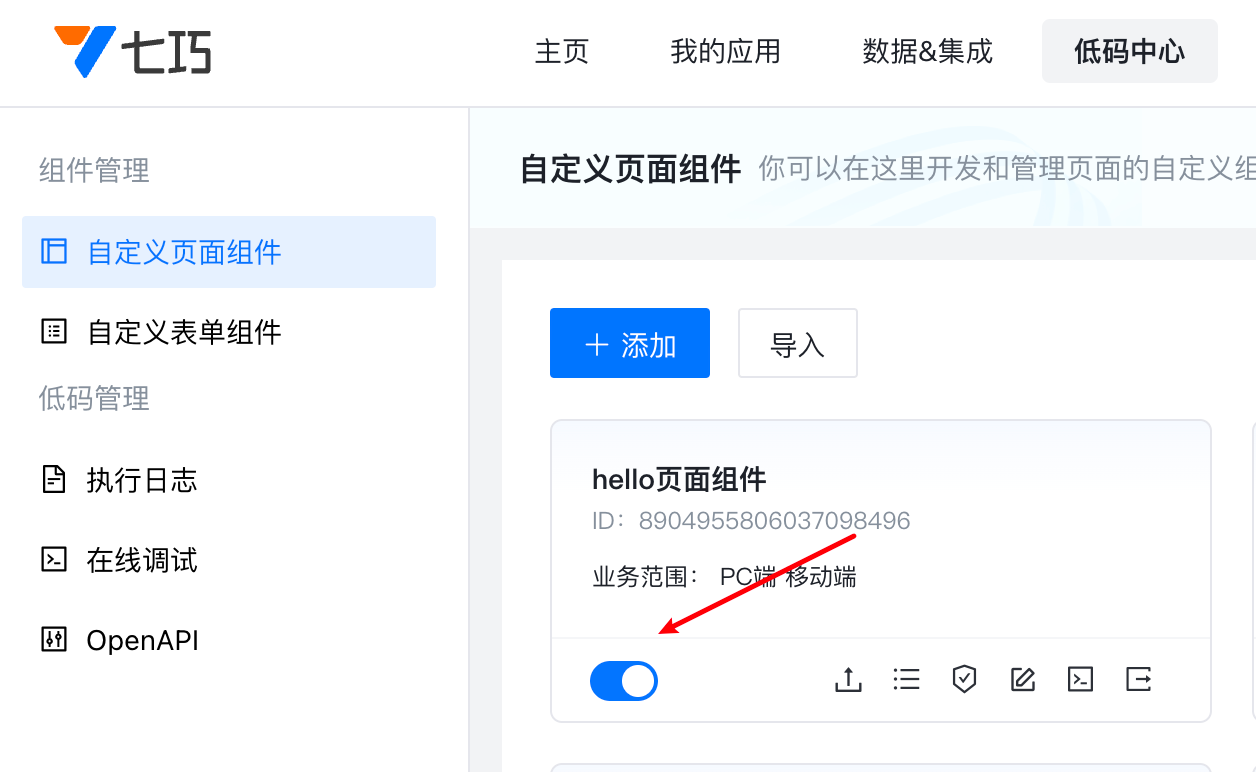Select the 低码中心 navigation tab
Screen dimensions: 1256x772
coord(1130,51)
